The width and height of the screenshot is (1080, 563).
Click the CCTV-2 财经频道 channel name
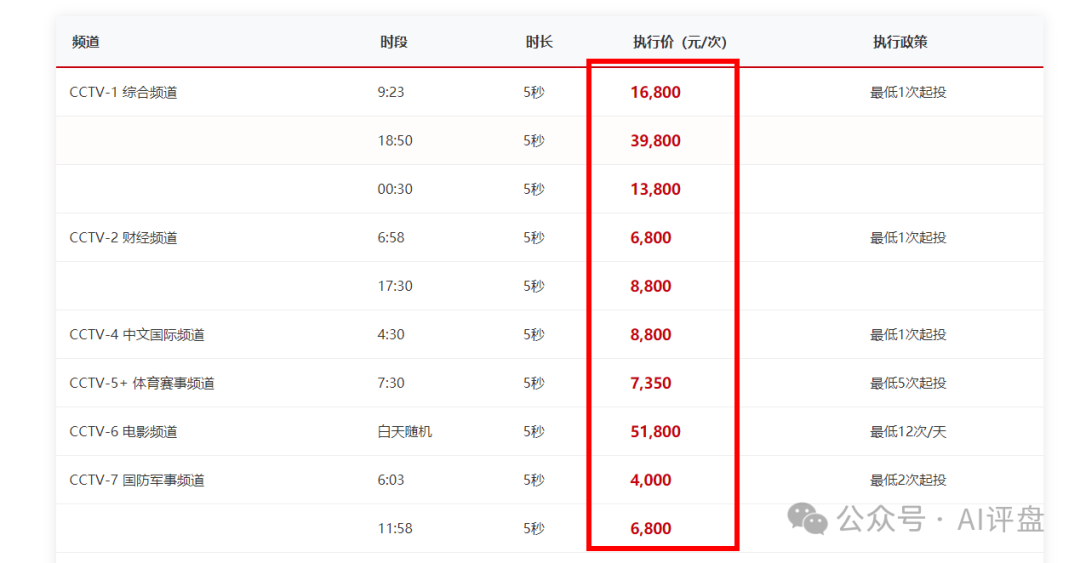click(123, 238)
